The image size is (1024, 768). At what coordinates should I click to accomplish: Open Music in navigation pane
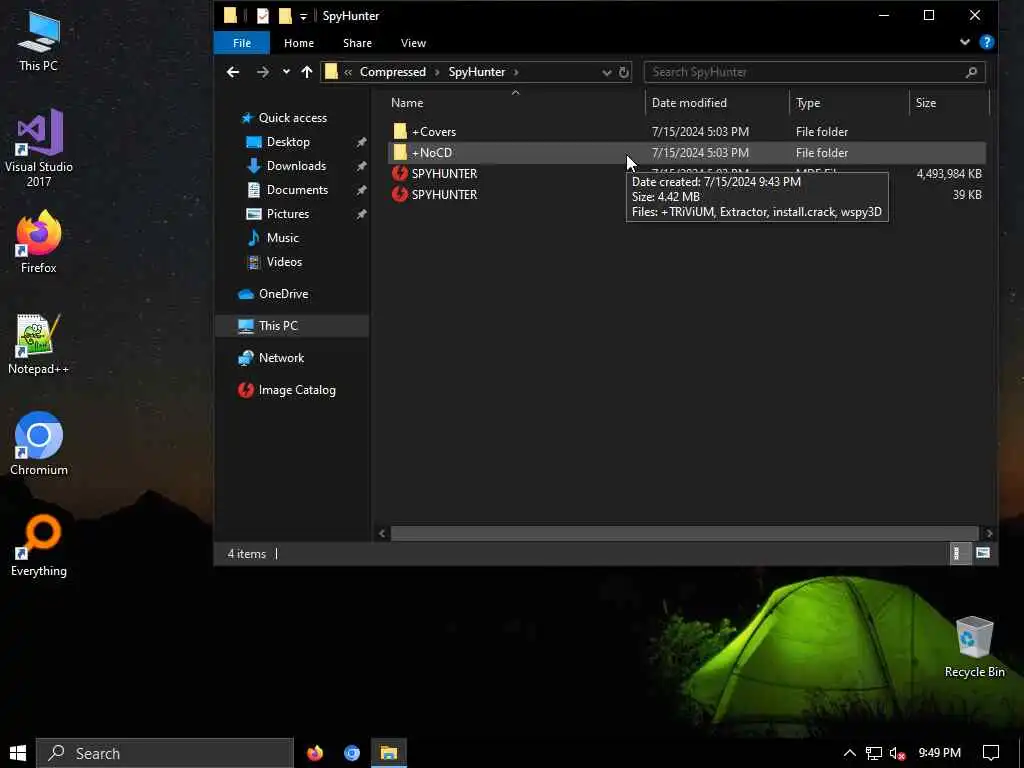(282, 238)
